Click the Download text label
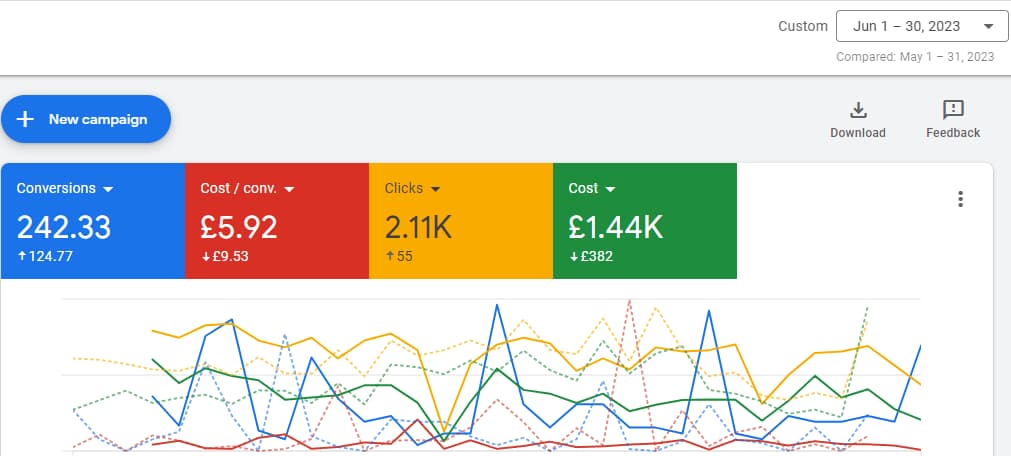This screenshot has height=456, width=1011. pyautogui.click(x=858, y=133)
